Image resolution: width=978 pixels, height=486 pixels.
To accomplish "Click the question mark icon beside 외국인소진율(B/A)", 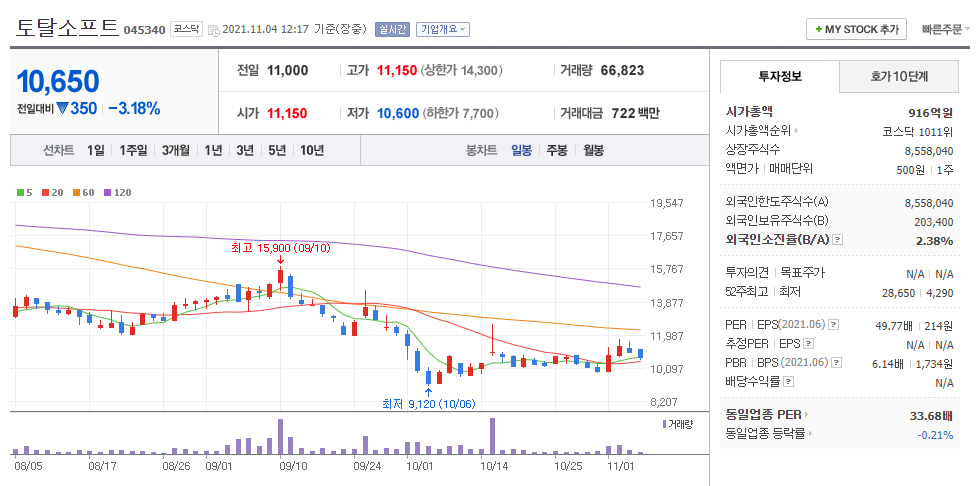I will pos(838,240).
